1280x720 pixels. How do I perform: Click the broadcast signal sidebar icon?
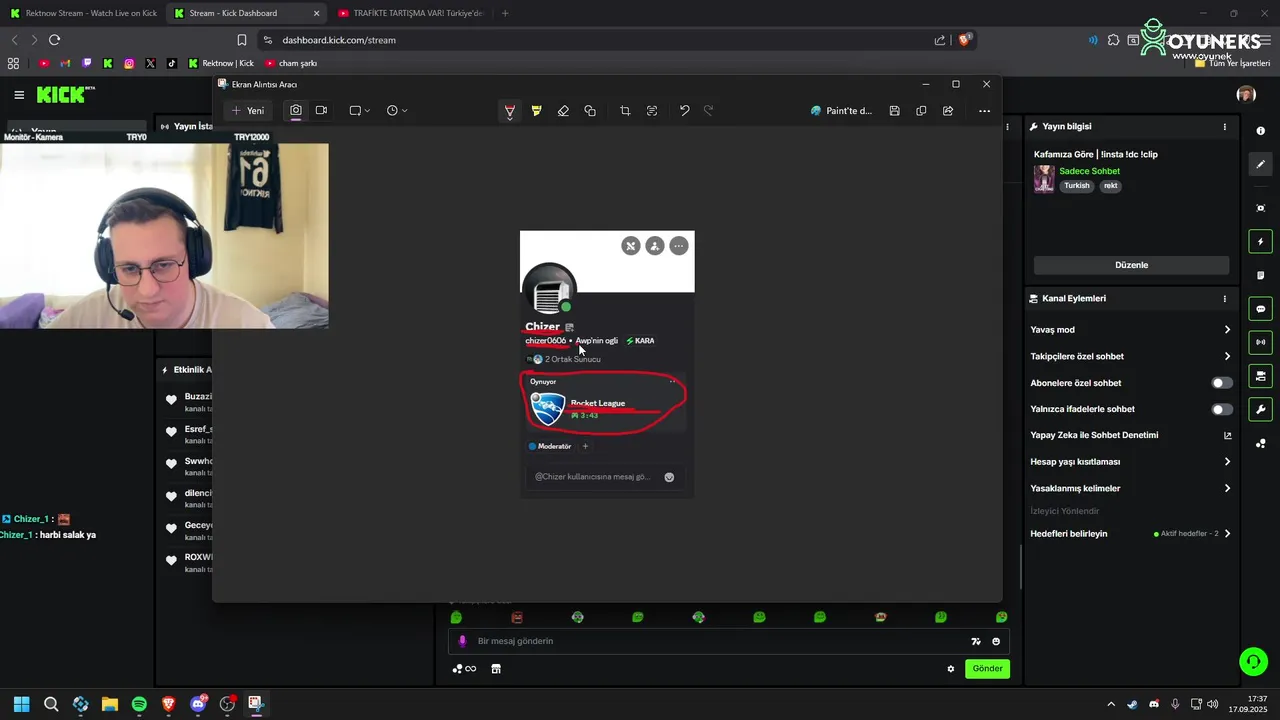[1260, 342]
